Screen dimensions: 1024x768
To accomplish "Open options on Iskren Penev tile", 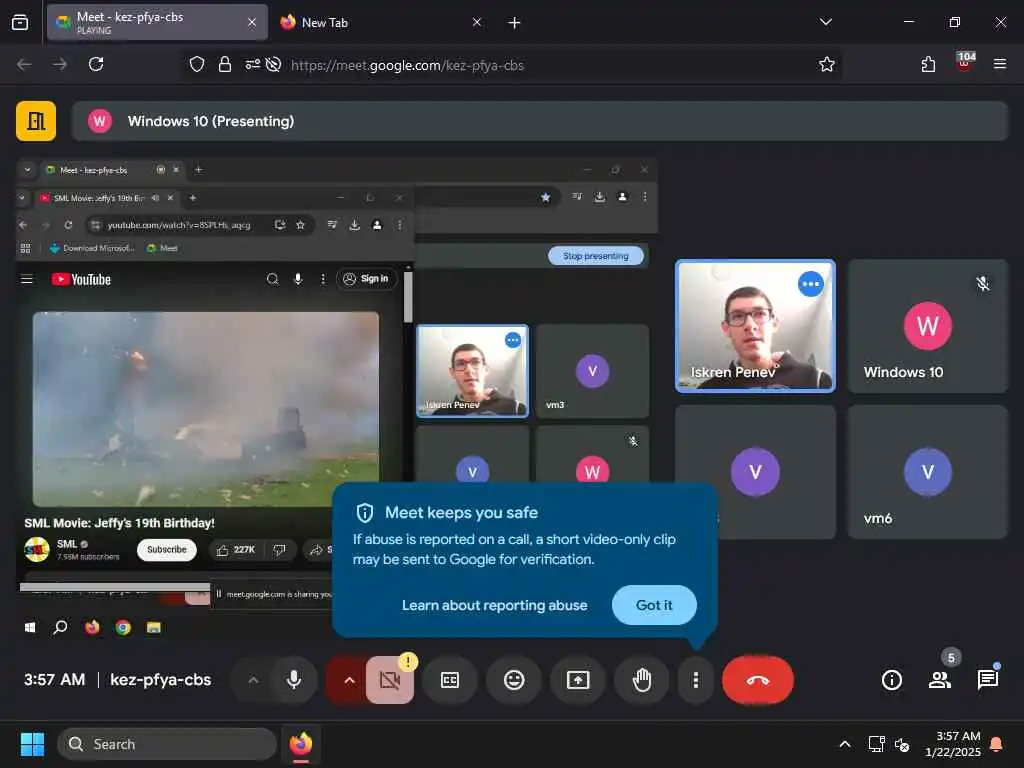I will [810, 283].
